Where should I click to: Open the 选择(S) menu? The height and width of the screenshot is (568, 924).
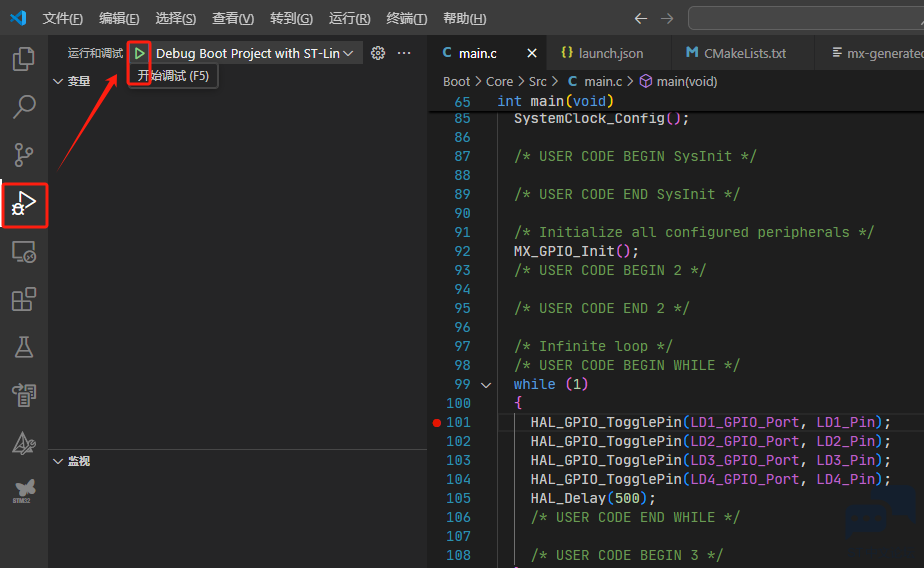coord(176,19)
